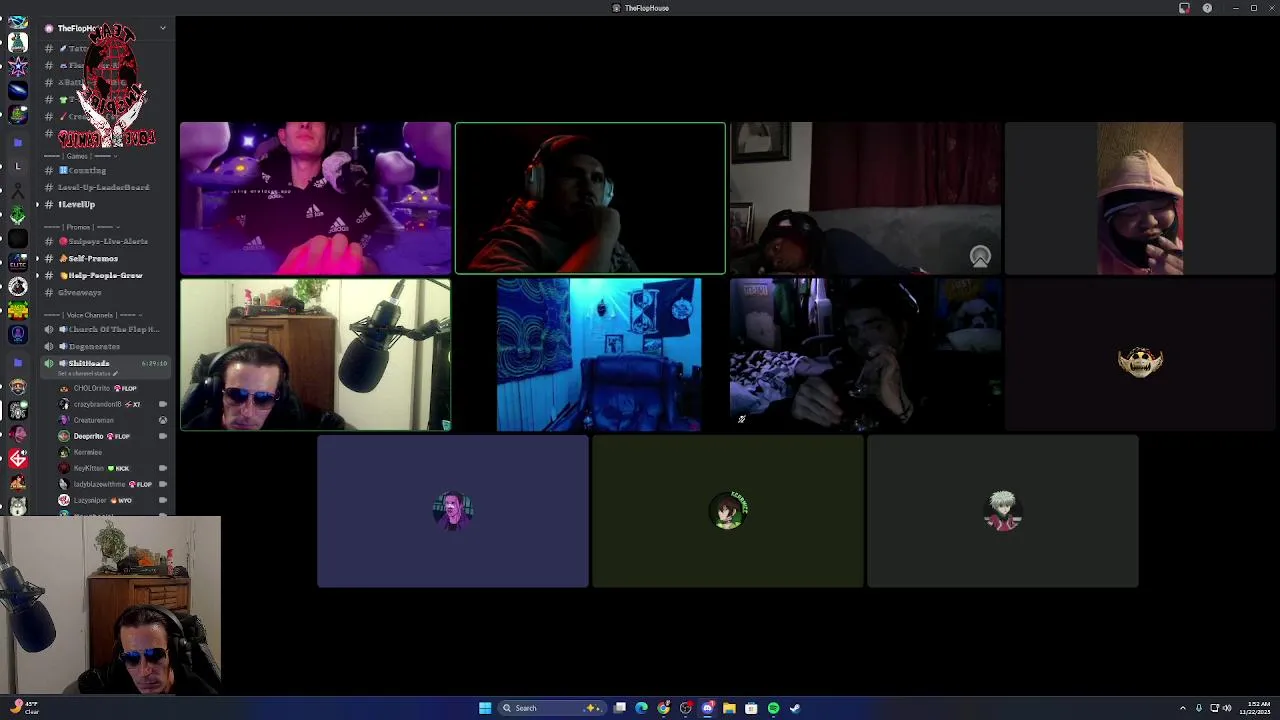
Task: Open the Help-People-Grow channel
Action: (104, 275)
